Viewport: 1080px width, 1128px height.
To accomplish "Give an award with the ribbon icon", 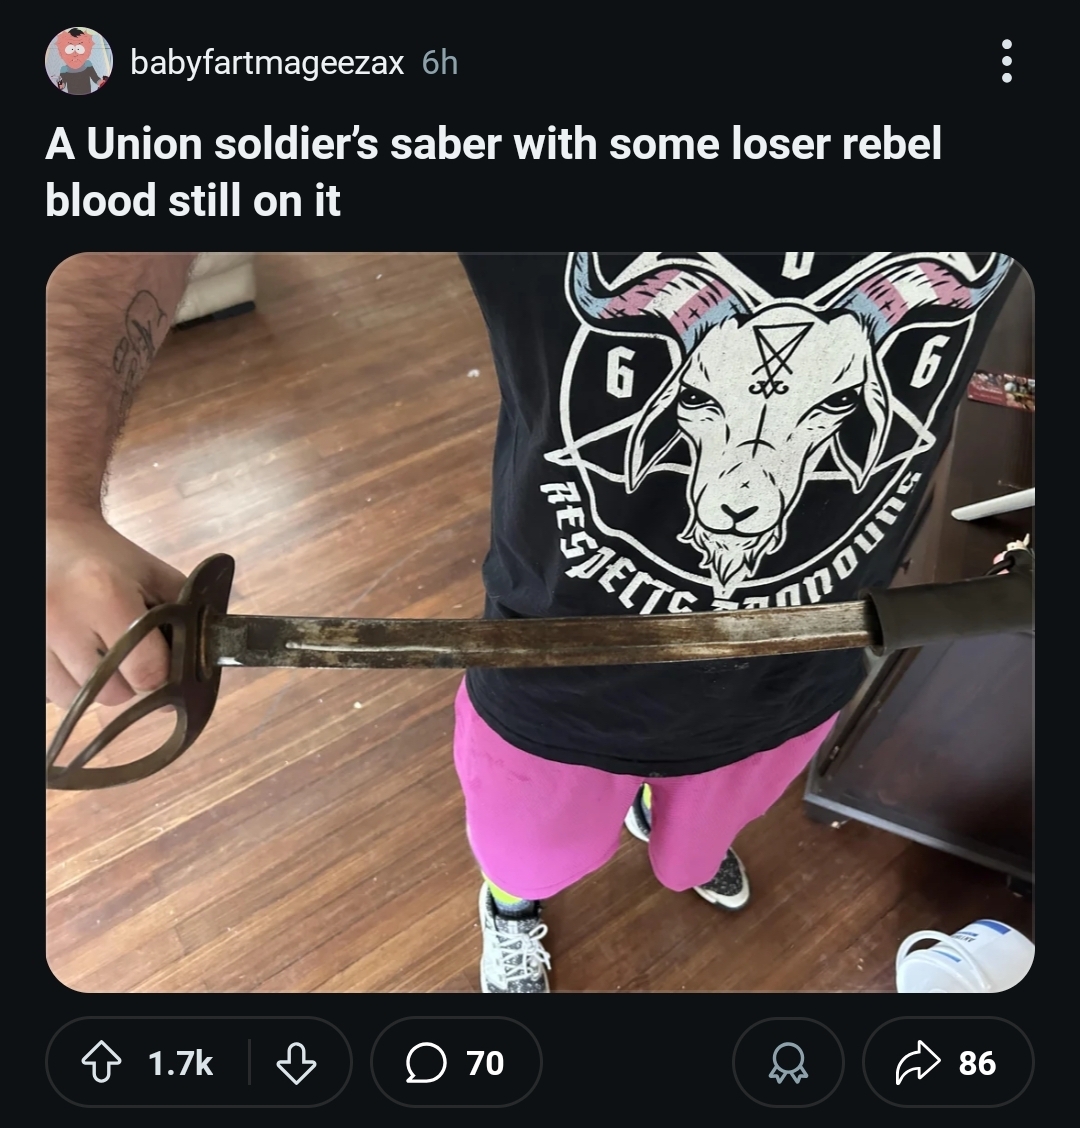I will tap(789, 1063).
